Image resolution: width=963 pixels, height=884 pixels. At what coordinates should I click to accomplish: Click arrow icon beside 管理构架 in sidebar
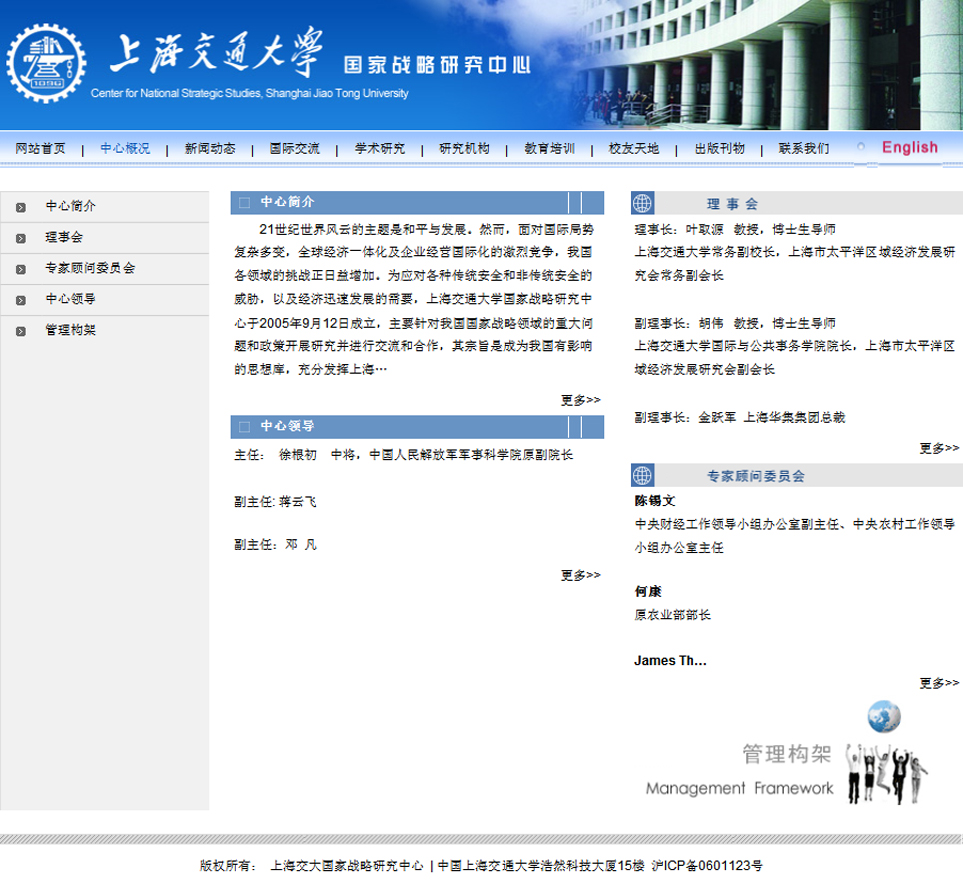tap(21, 331)
